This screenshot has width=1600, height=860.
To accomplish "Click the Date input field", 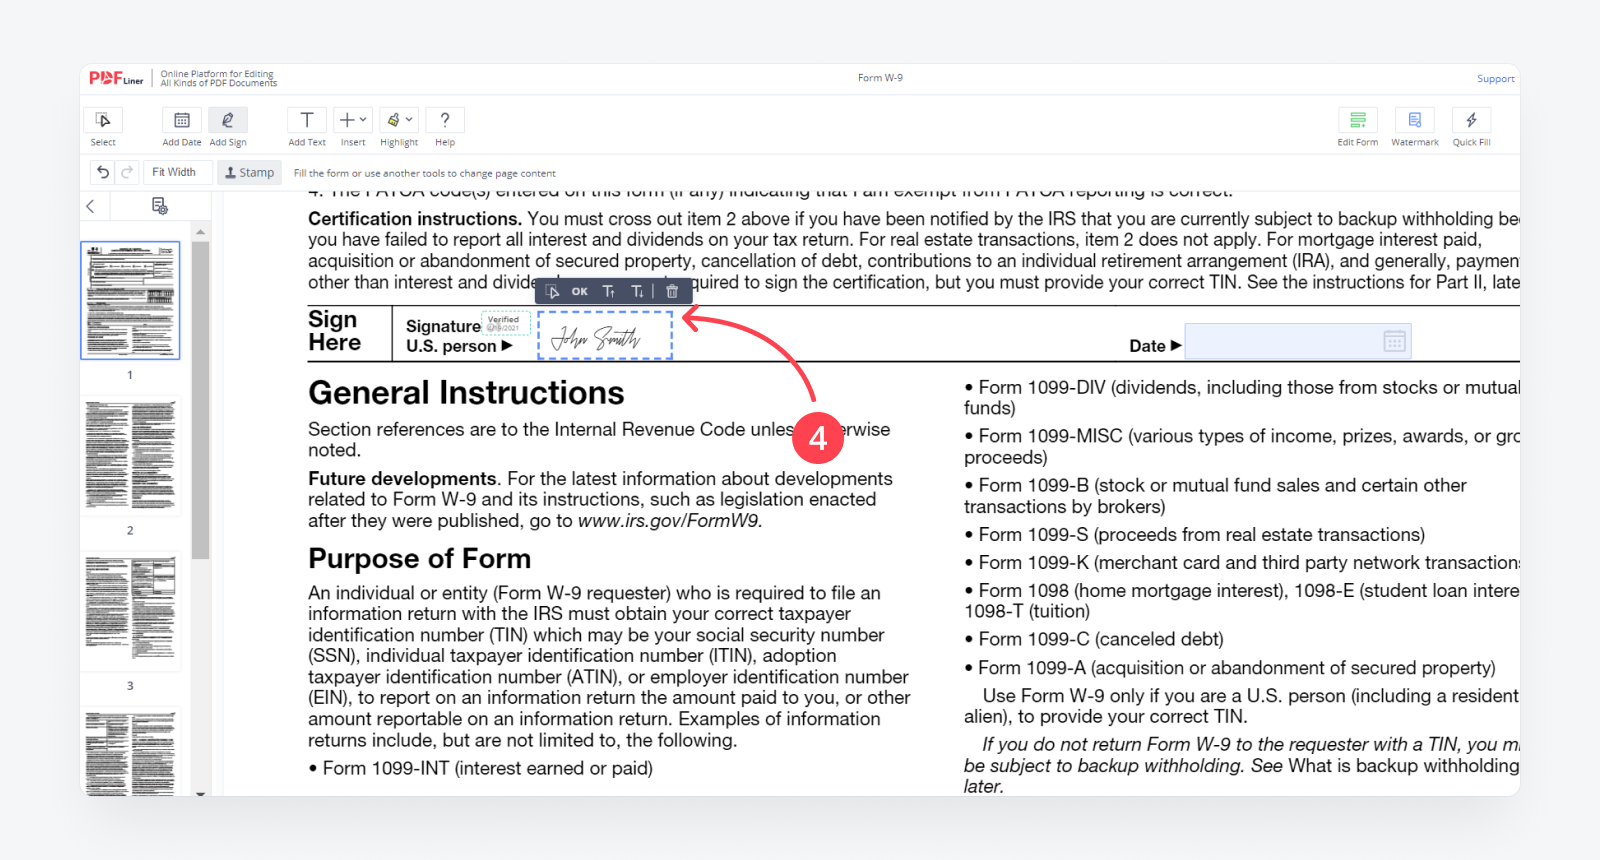I will pyautogui.click(x=1298, y=341).
